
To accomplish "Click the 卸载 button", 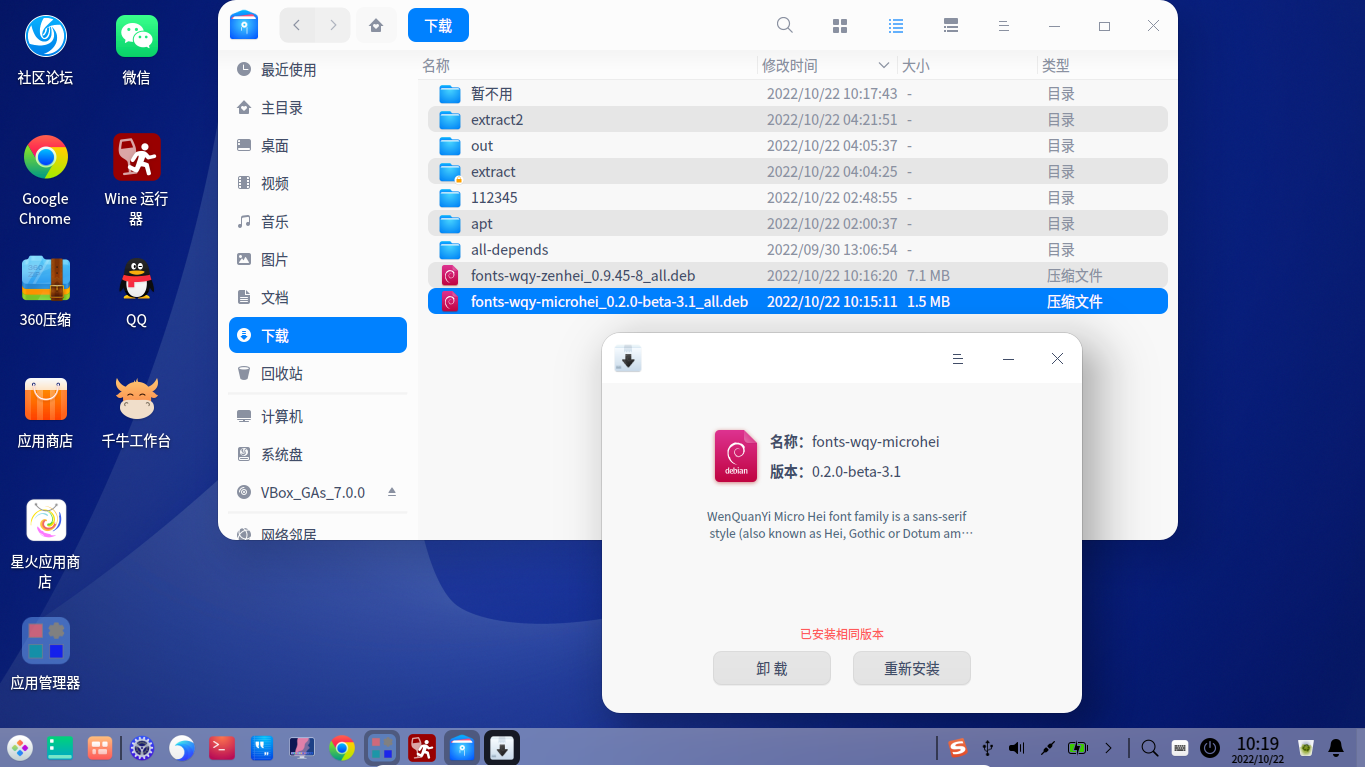I will 771,668.
